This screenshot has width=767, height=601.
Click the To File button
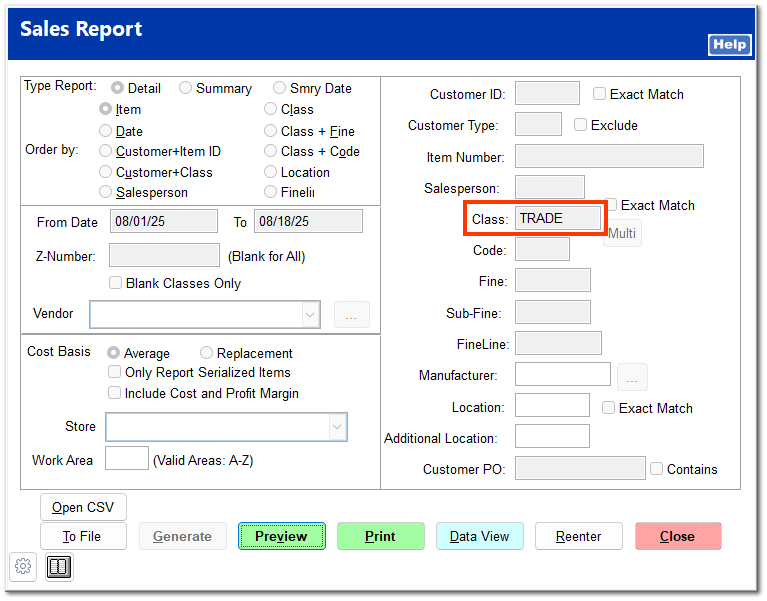pyautogui.click(x=83, y=536)
